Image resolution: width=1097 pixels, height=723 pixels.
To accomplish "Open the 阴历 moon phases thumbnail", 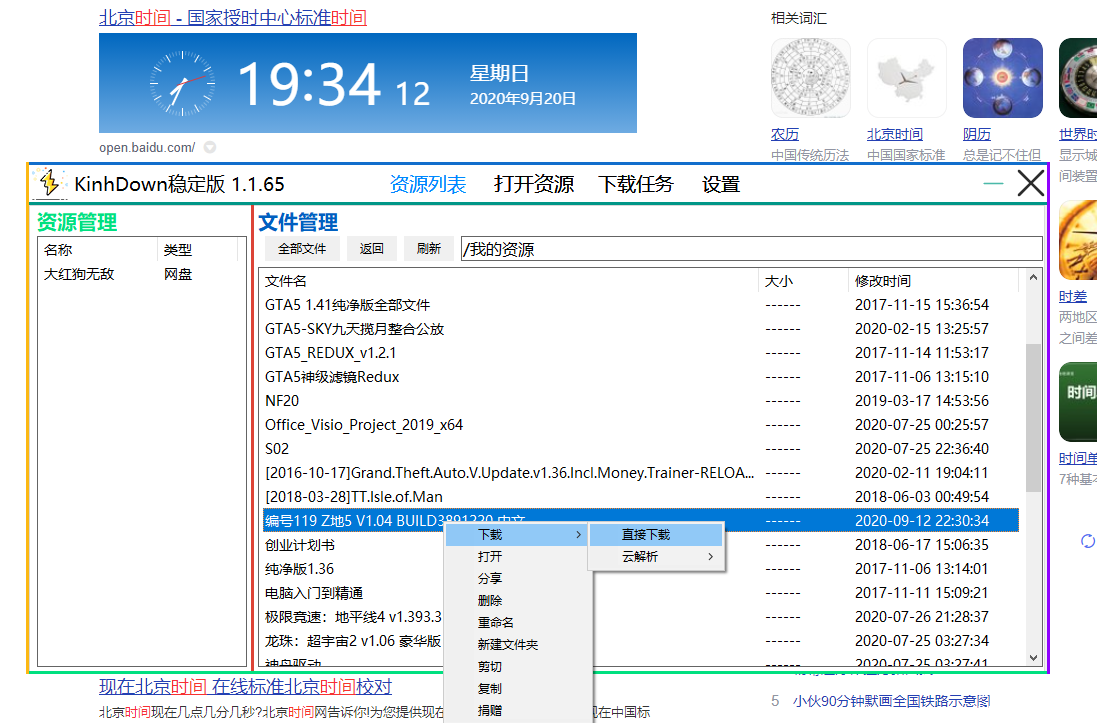I will 1002,78.
